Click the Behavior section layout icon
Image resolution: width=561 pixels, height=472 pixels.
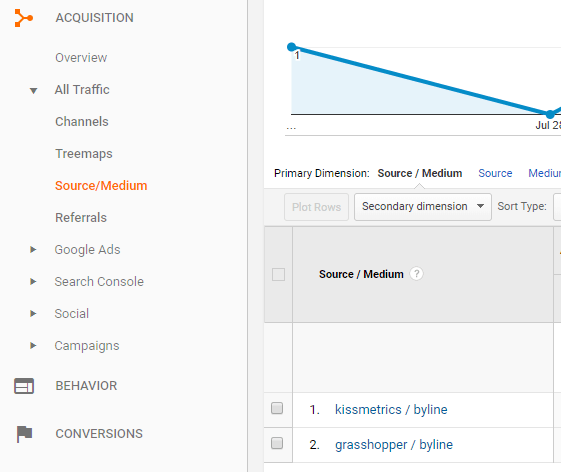[x=24, y=386]
